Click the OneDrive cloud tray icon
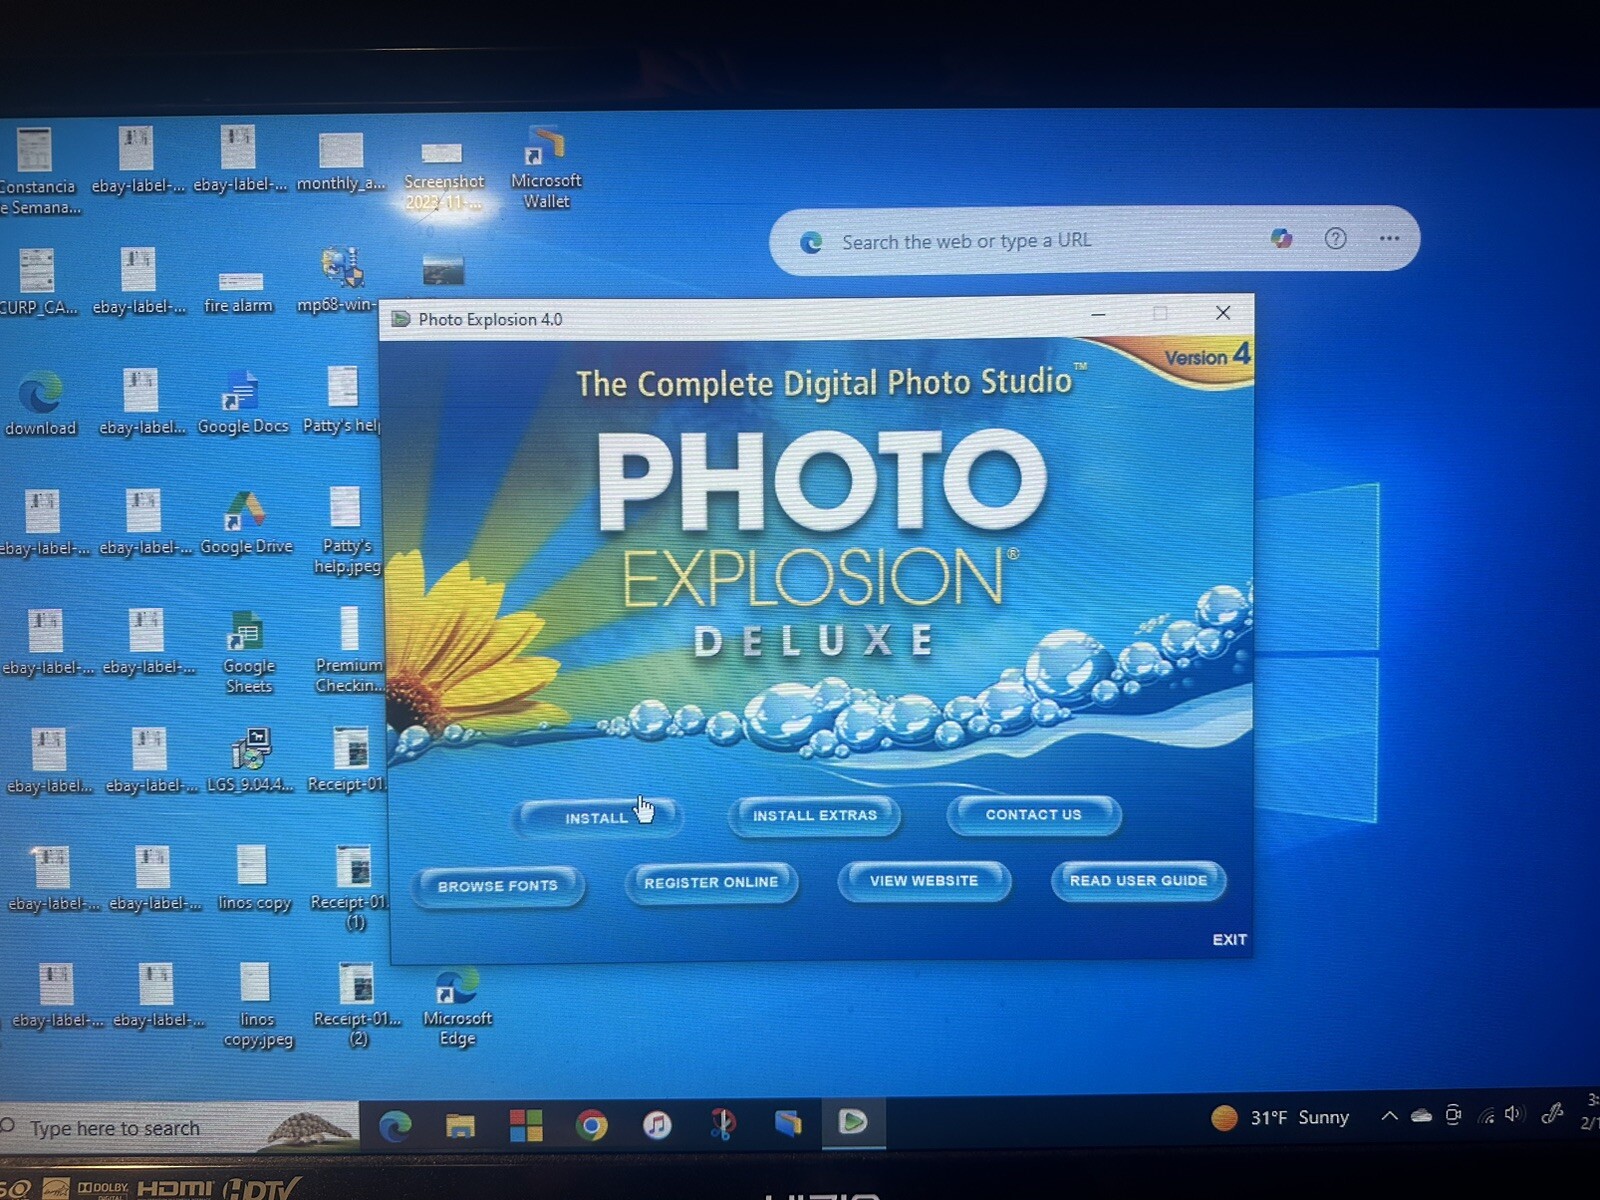The width and height of the screenshot is (1600, 1200). (1421, 1115)
